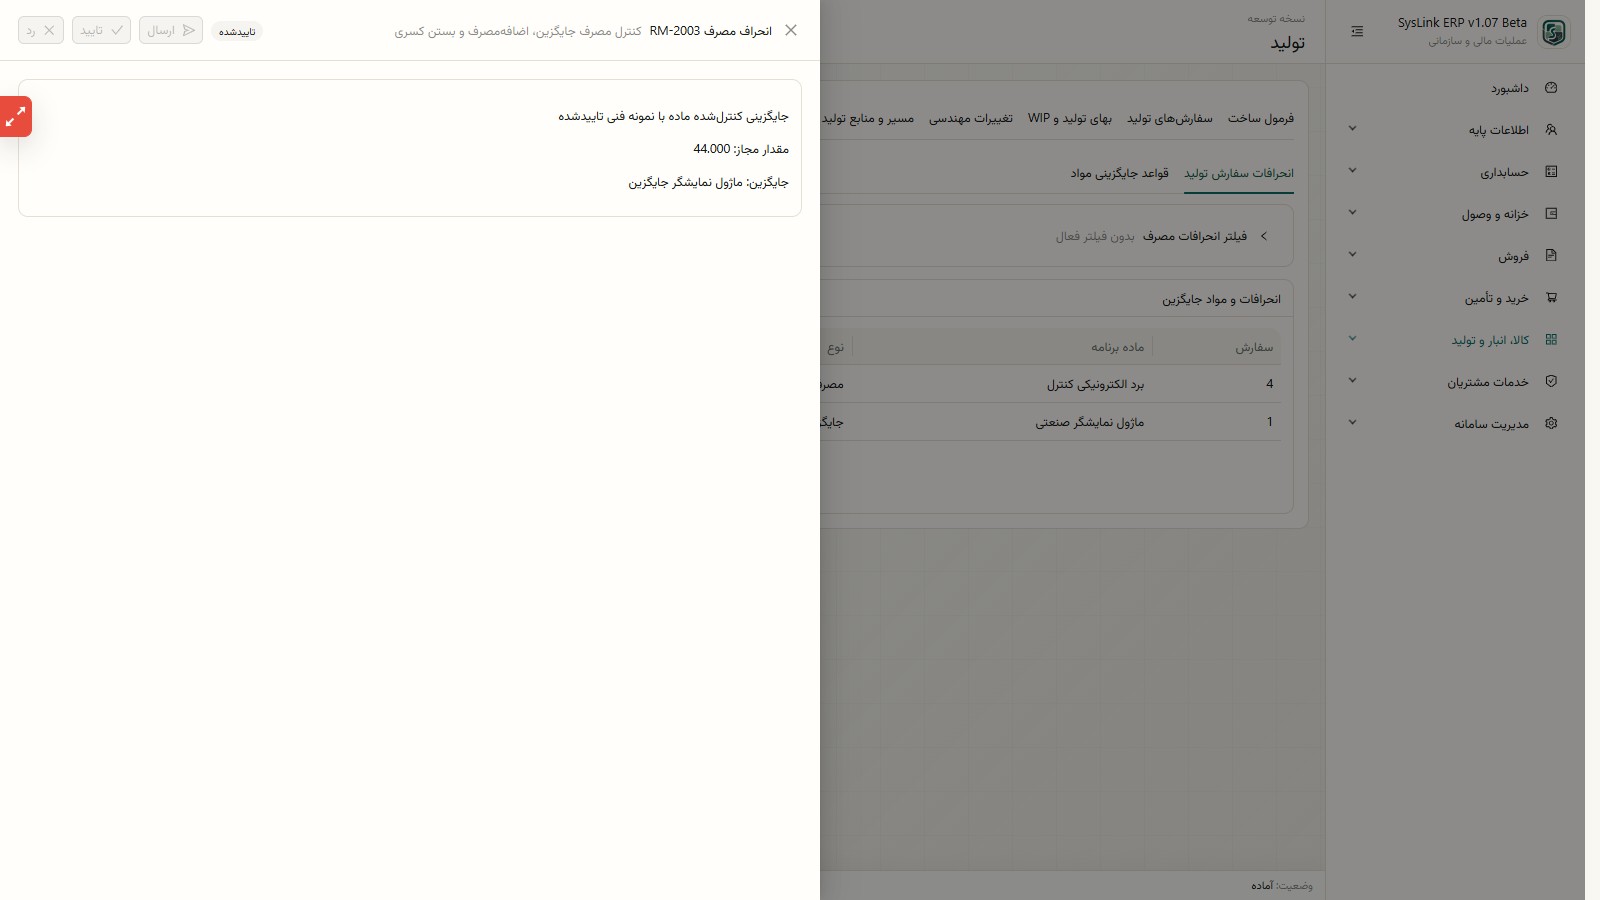Image resolution: width=1600 pixels, height=900 pixels.
Task: Click the ماده برنامه column header
Action: coord(1118,347)
